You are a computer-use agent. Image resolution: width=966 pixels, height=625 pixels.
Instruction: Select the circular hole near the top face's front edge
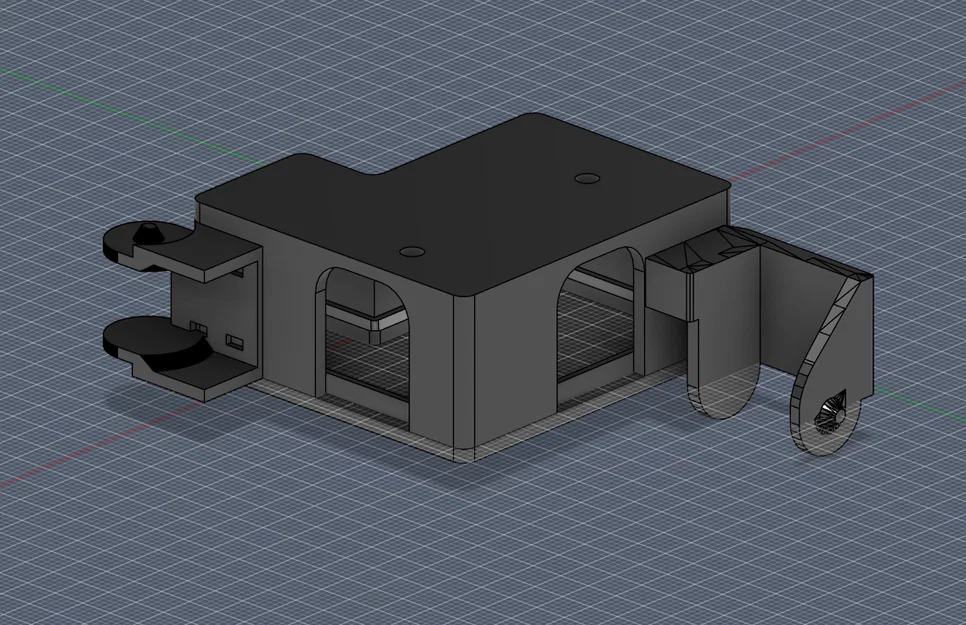click(x=413, y=251)
